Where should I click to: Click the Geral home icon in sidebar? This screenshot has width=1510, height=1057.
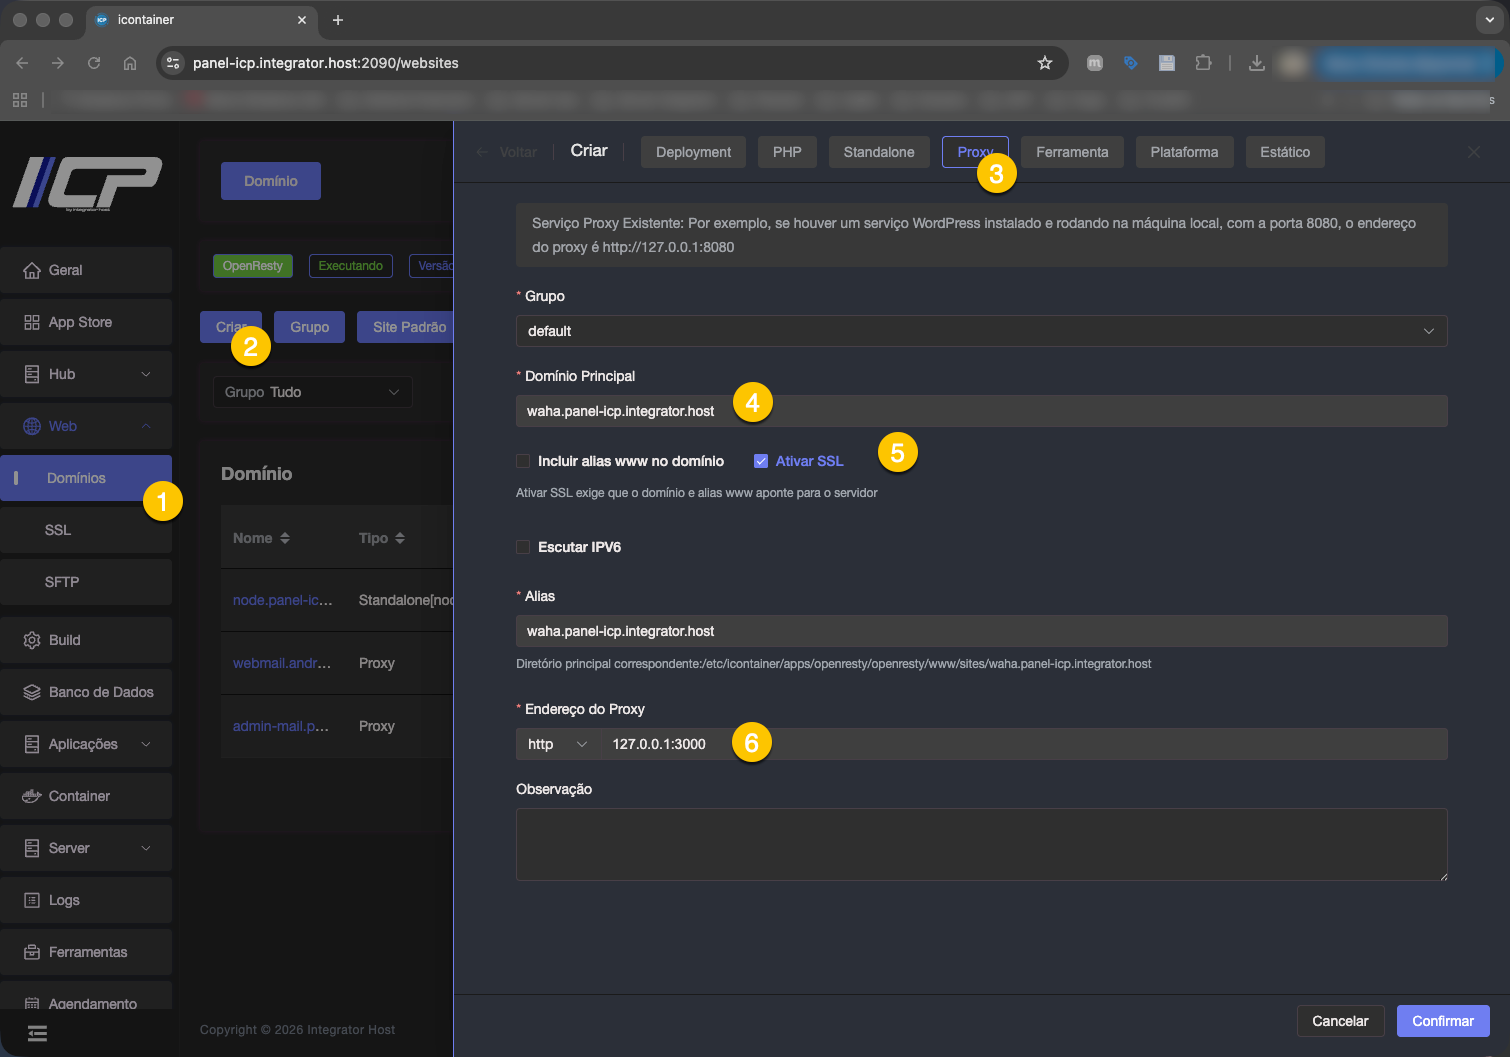pos(32,270)
